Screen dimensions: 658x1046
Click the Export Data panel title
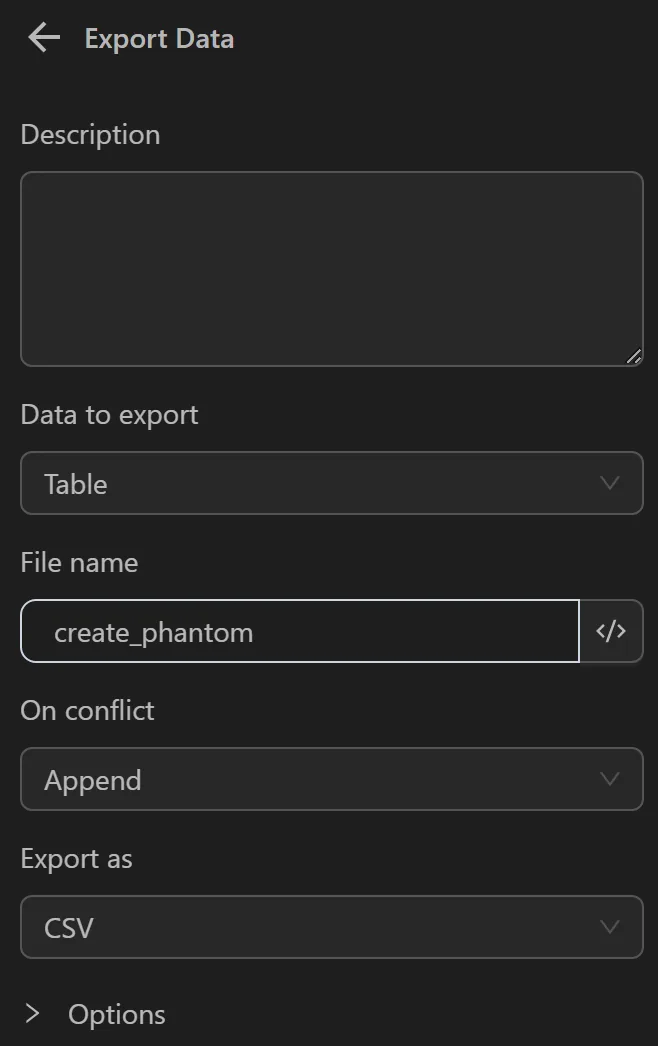tap(159, 38)
